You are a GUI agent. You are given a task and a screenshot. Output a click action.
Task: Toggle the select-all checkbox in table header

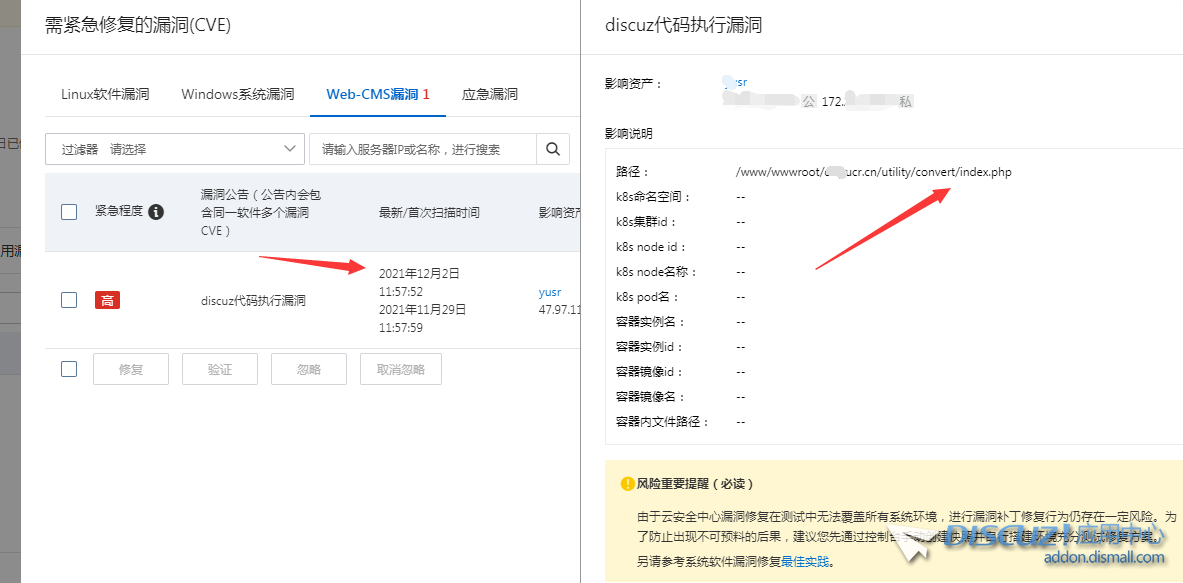(69, 212)
